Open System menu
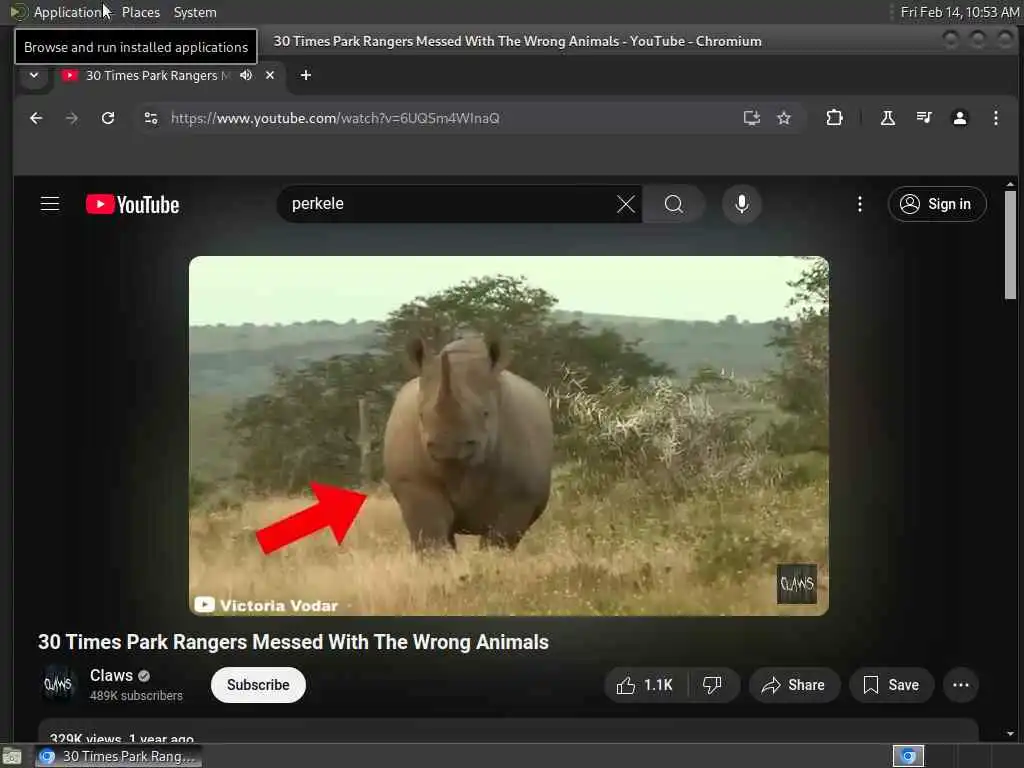The height and width of the screenshot is (768, 1024). click(195, 12)
